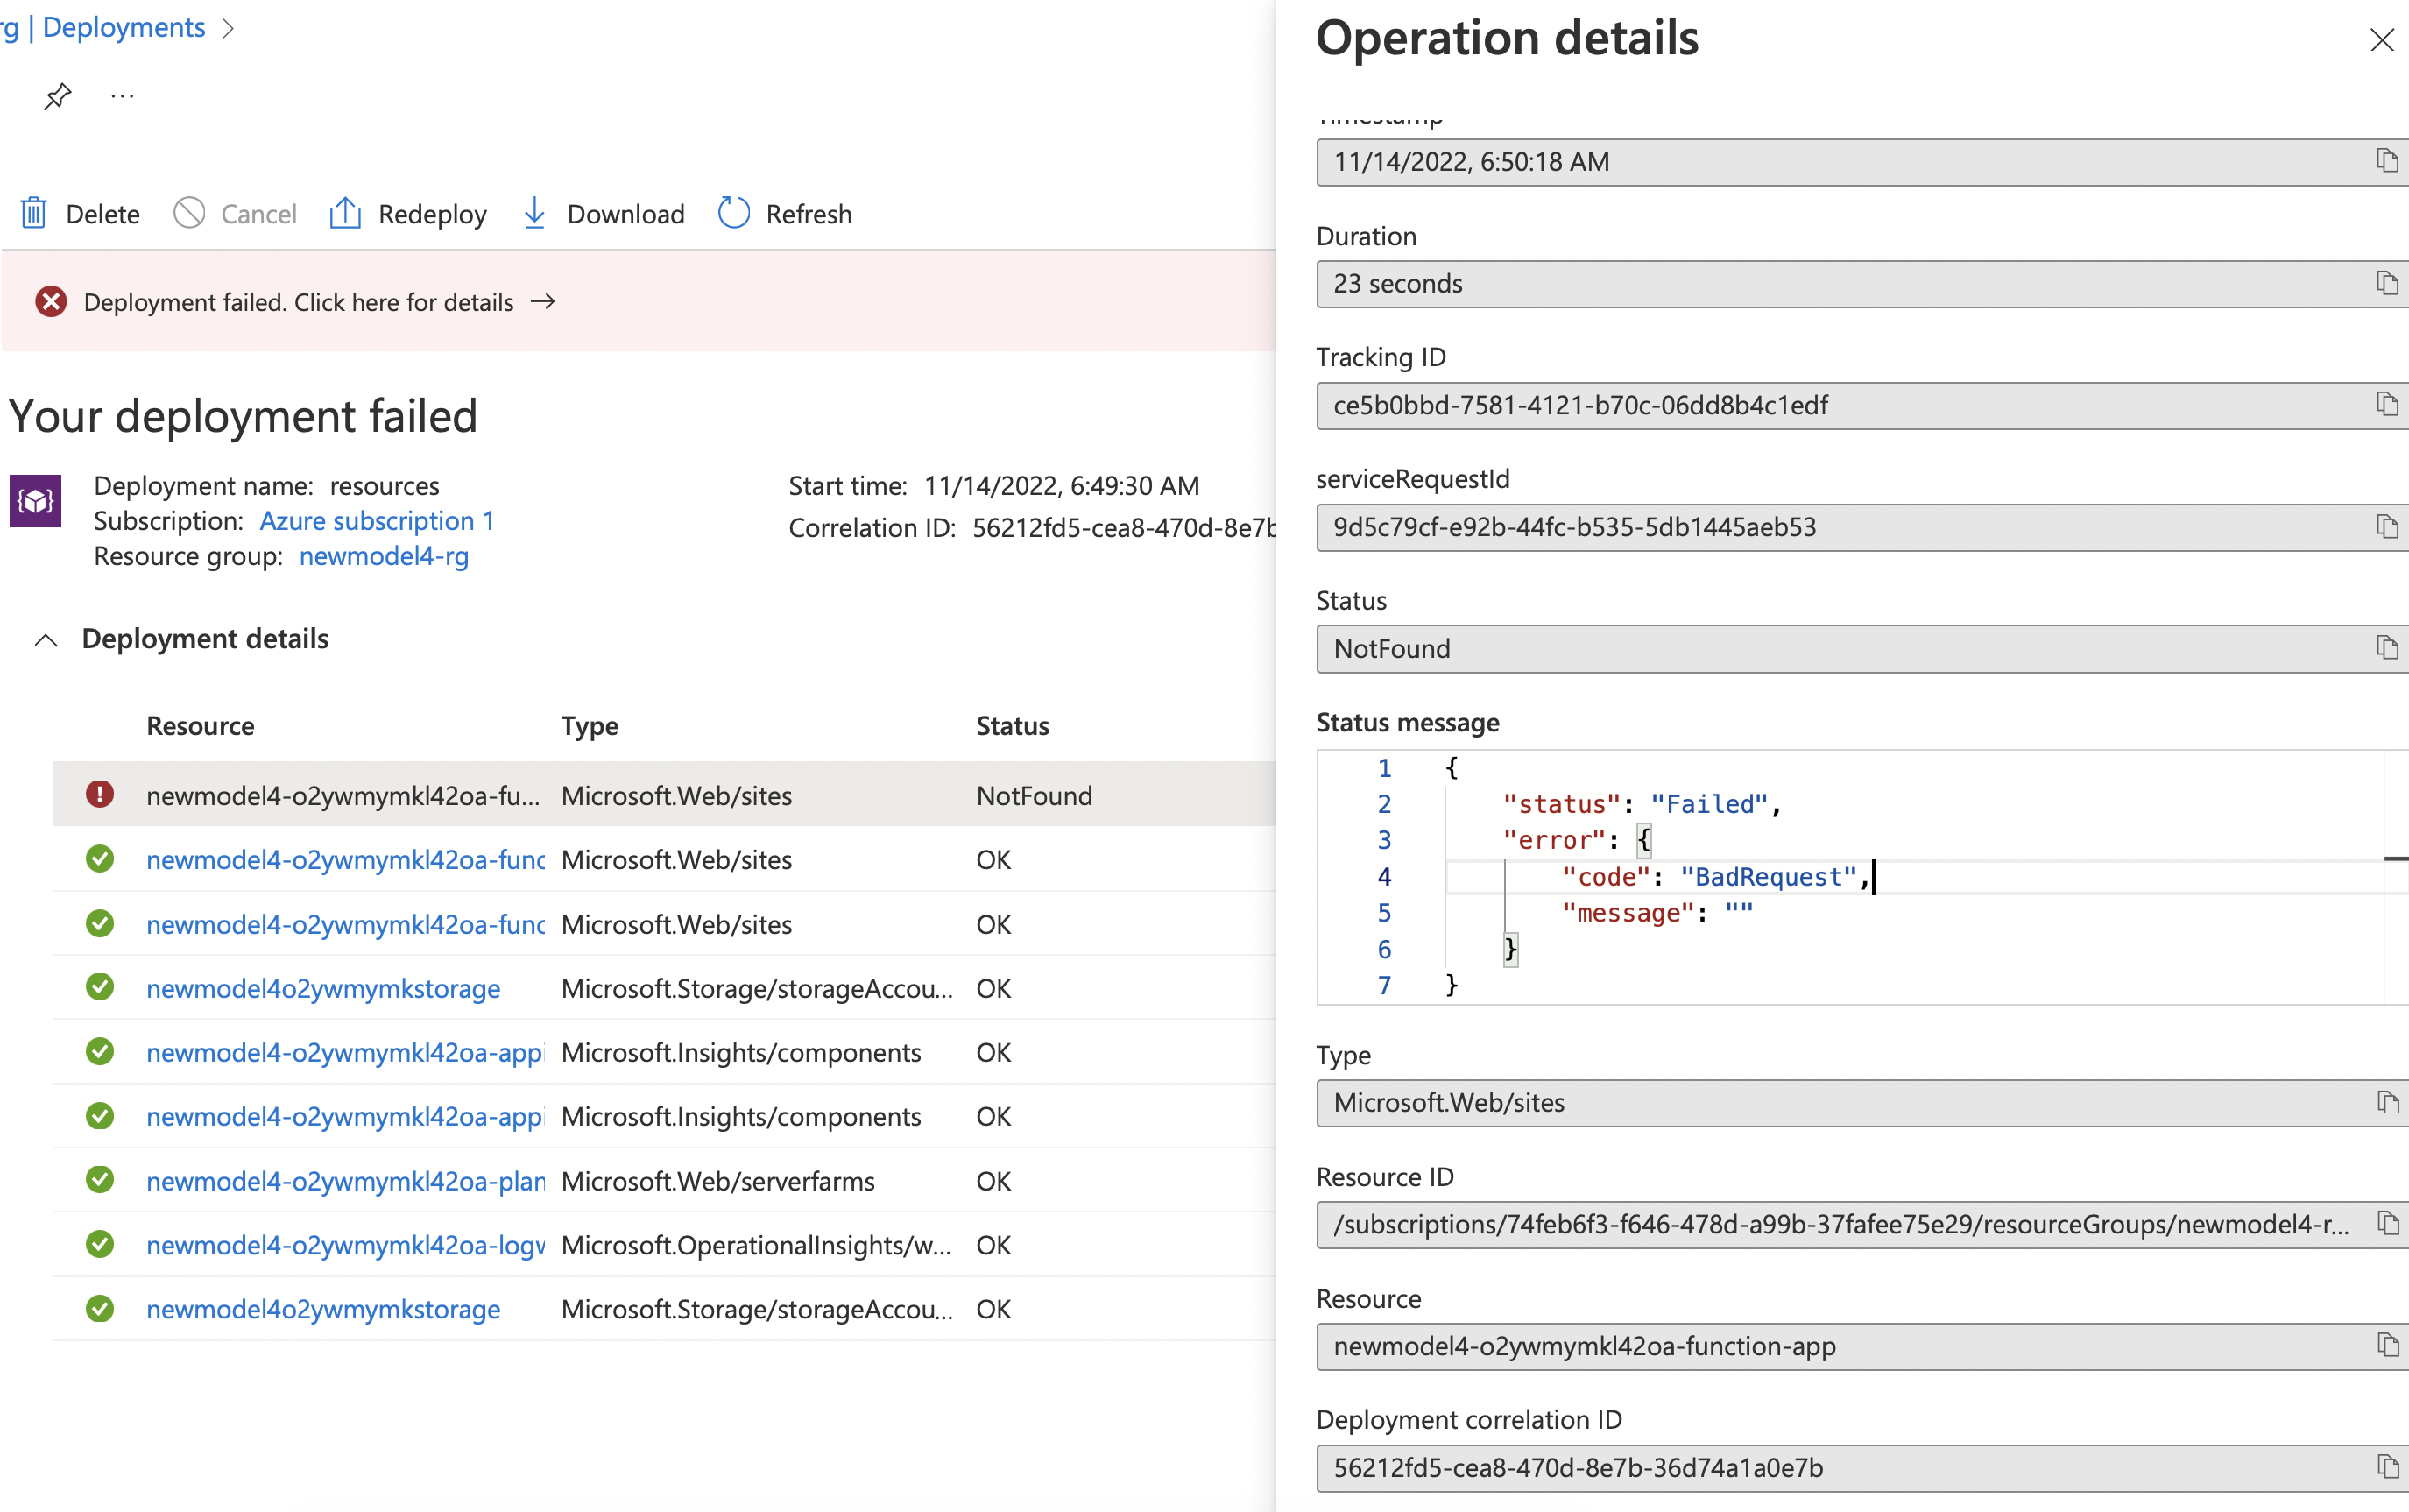Copy the Tracking ID value
This screenshot has height=1512, width=2409.
click(x=2388, y=405)
